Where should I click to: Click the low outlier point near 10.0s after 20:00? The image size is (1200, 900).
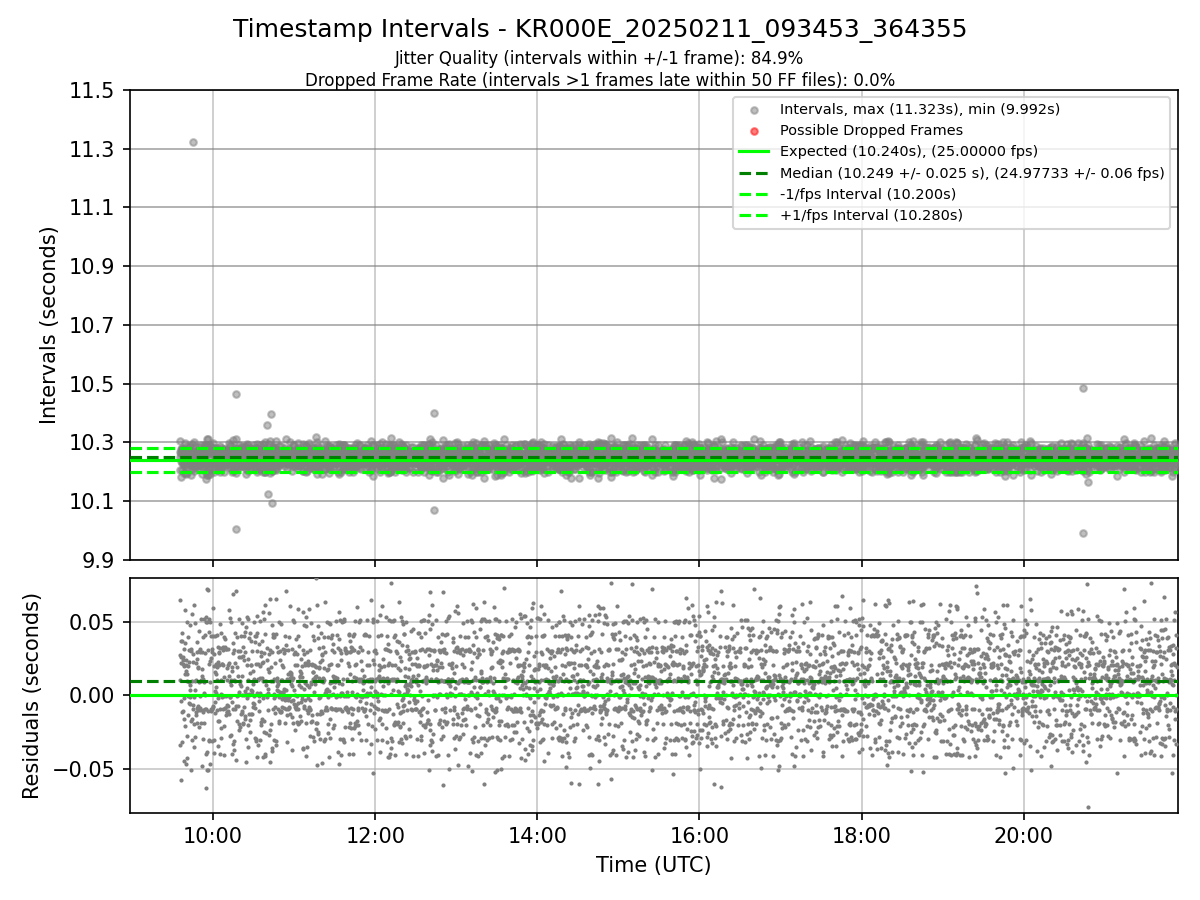1083,533
